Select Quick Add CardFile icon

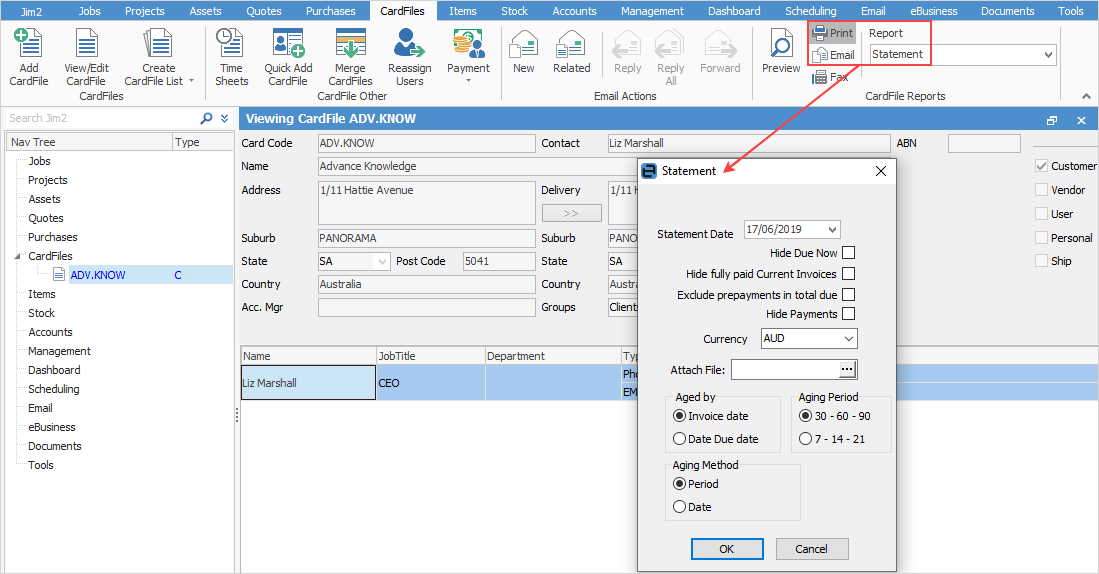click(x=288, y=46)
